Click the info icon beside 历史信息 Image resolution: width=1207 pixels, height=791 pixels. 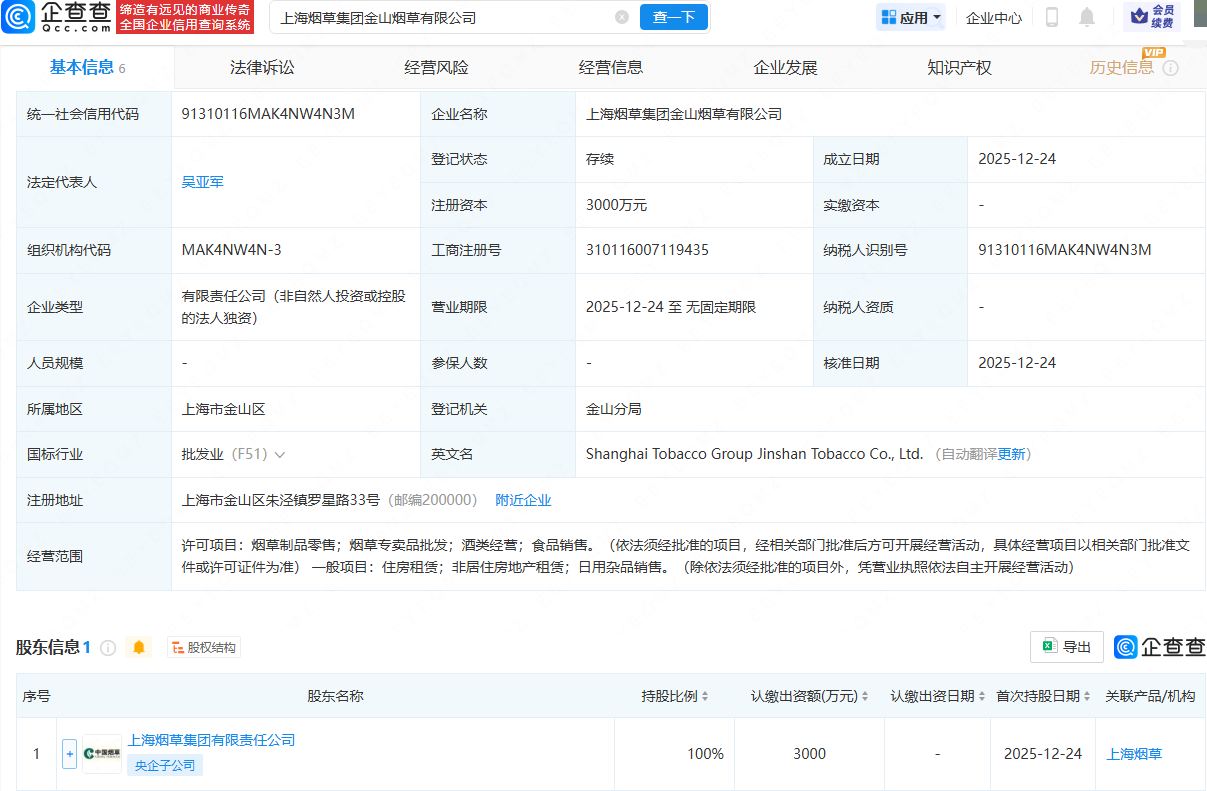pos(1170,68)
